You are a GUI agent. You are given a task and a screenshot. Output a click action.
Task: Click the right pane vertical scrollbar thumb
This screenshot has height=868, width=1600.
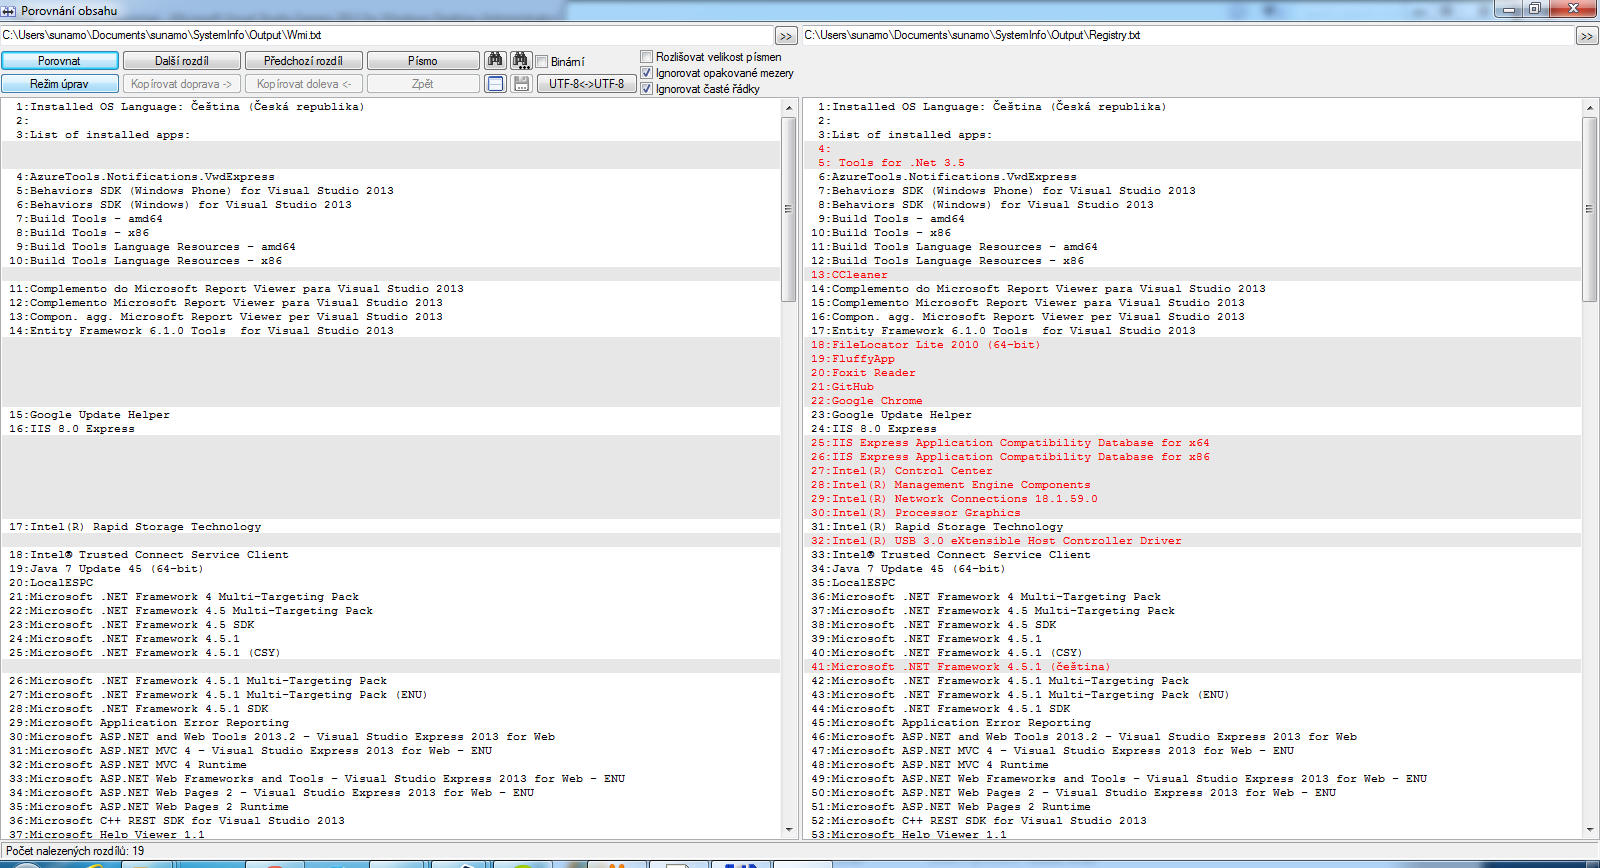(1590, 209)
